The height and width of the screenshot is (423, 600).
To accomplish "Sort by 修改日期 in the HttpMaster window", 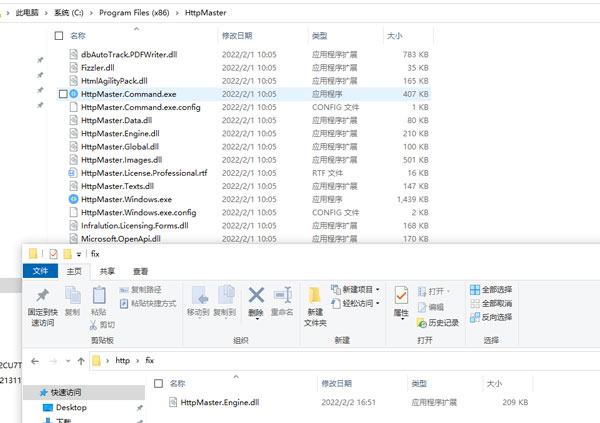I will click(237, 36).
